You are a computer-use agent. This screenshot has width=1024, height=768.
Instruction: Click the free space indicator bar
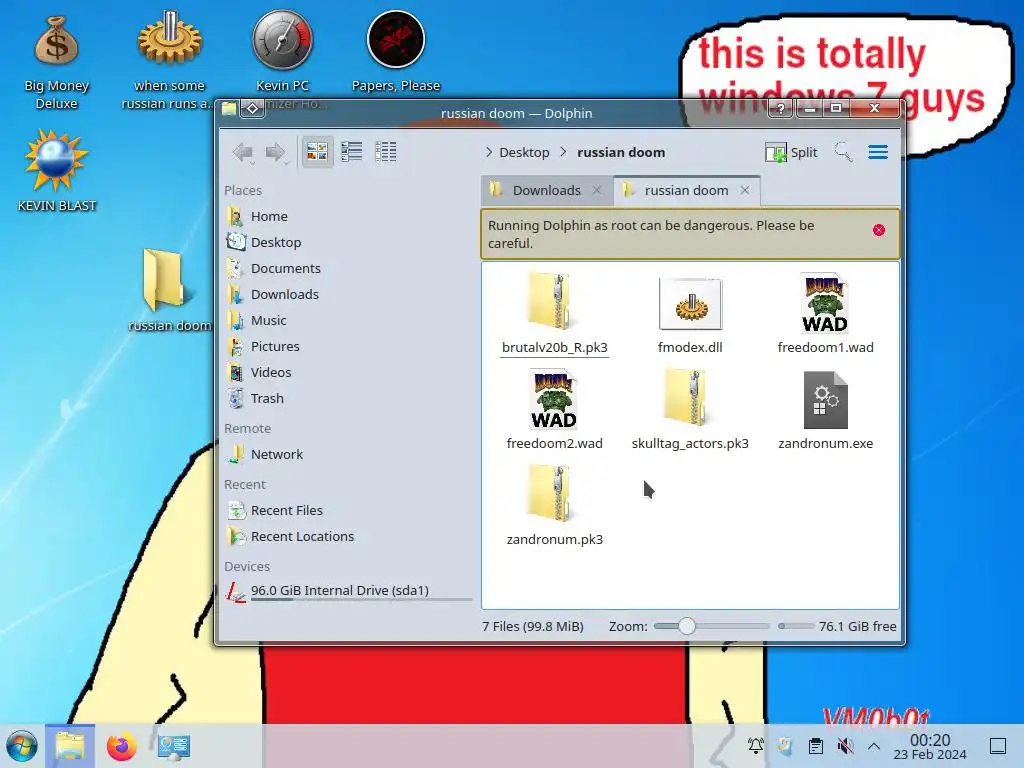(x=795, y=626)
